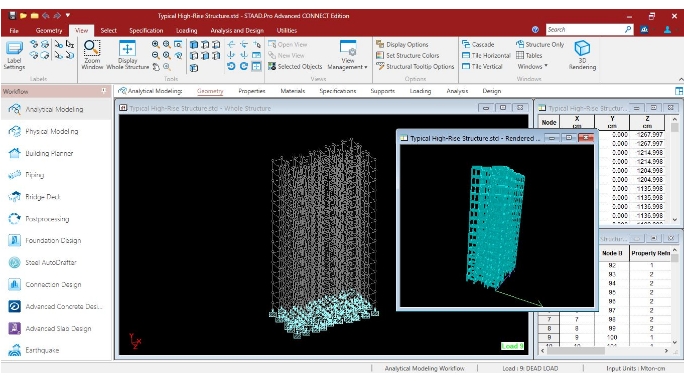
Task: Open the quick access toolbar dropdown arrow
Action: 68,15
